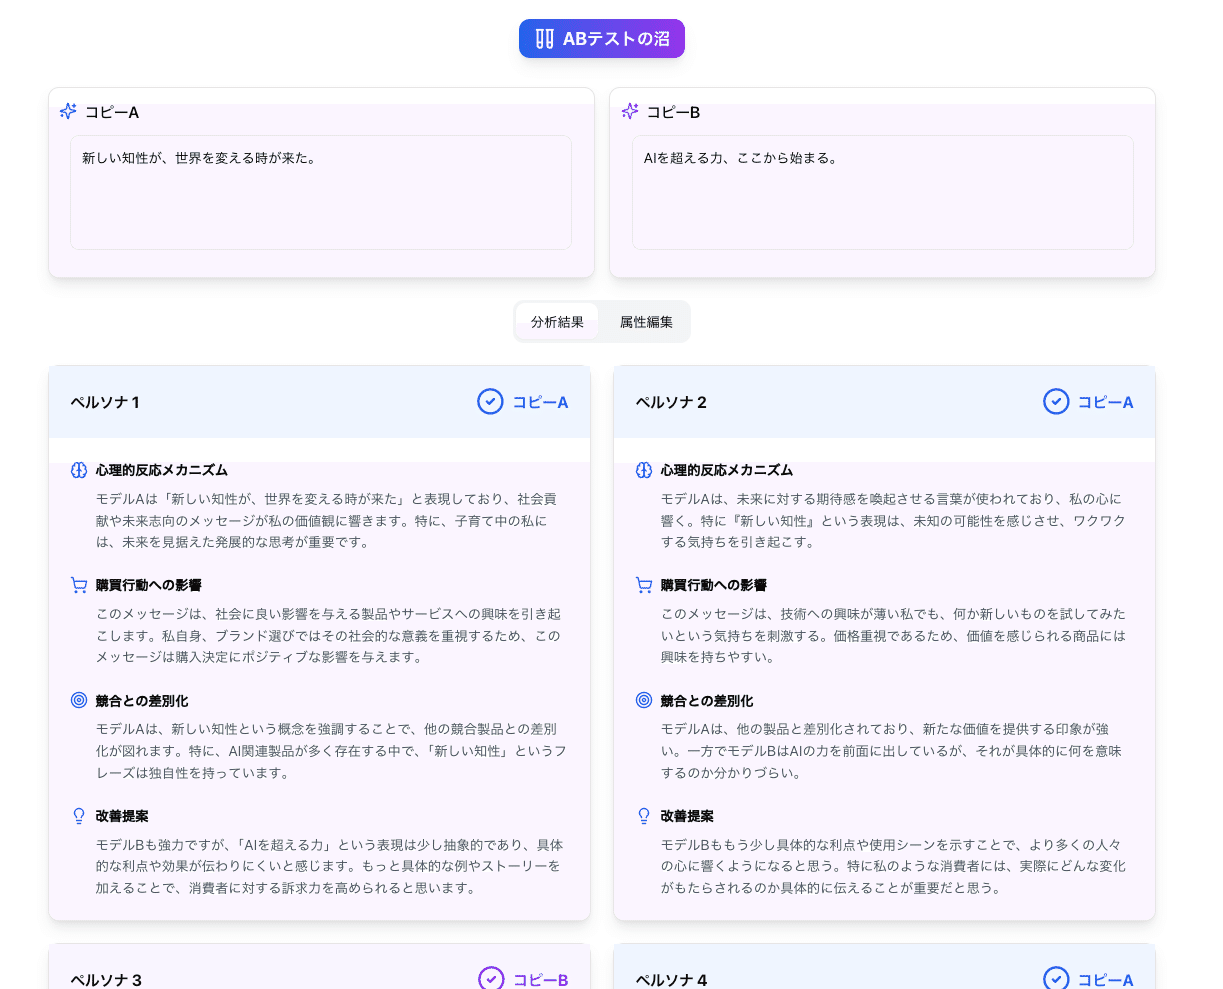Click the lightbulb icon in ペルソナ 2 card
The image size is (1223, 989).
(x=644, y=816)
